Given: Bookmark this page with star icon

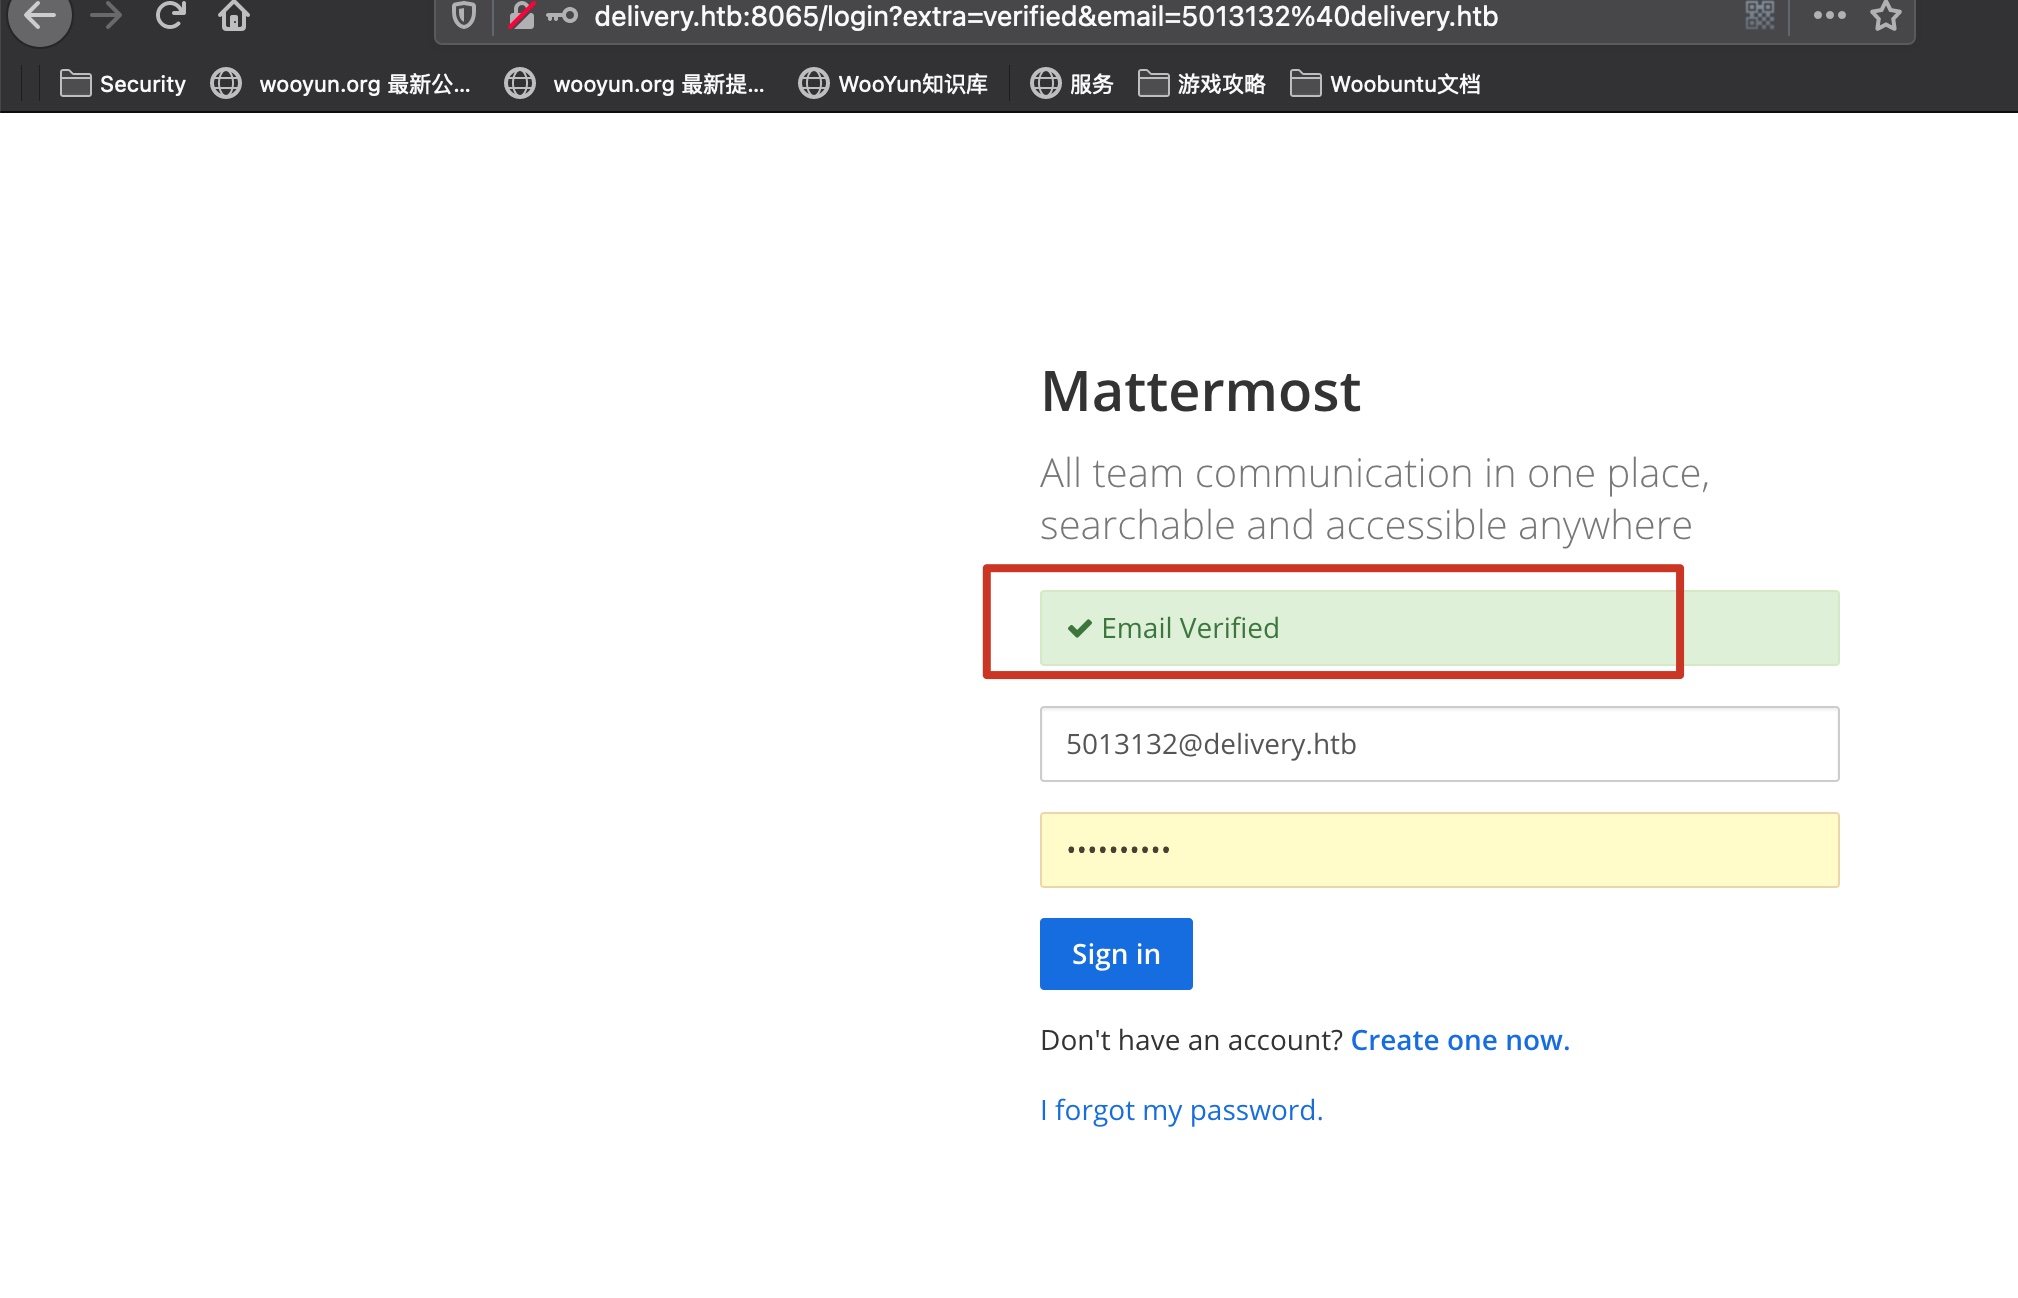Looking at the screenshot, I should coord(1886,16).
